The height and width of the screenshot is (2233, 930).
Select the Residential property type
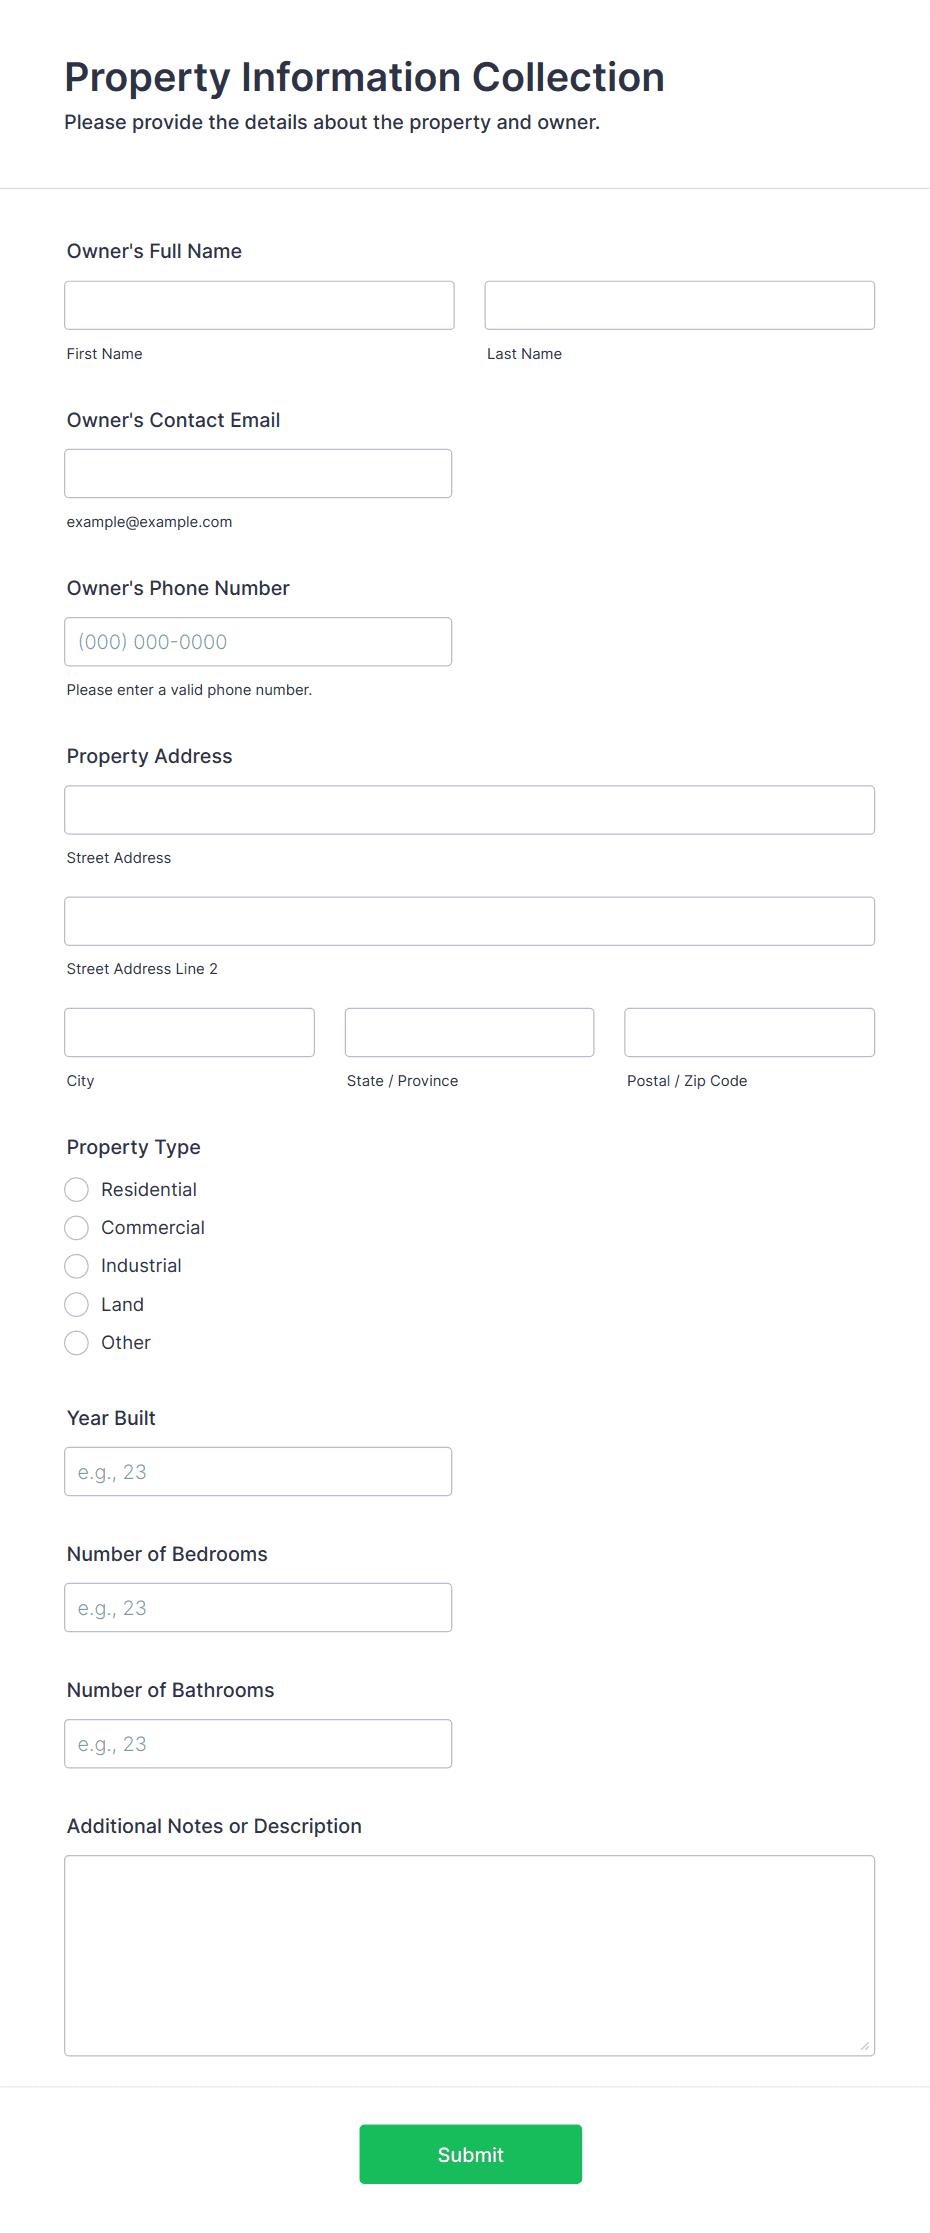[x=76, y=1189]
